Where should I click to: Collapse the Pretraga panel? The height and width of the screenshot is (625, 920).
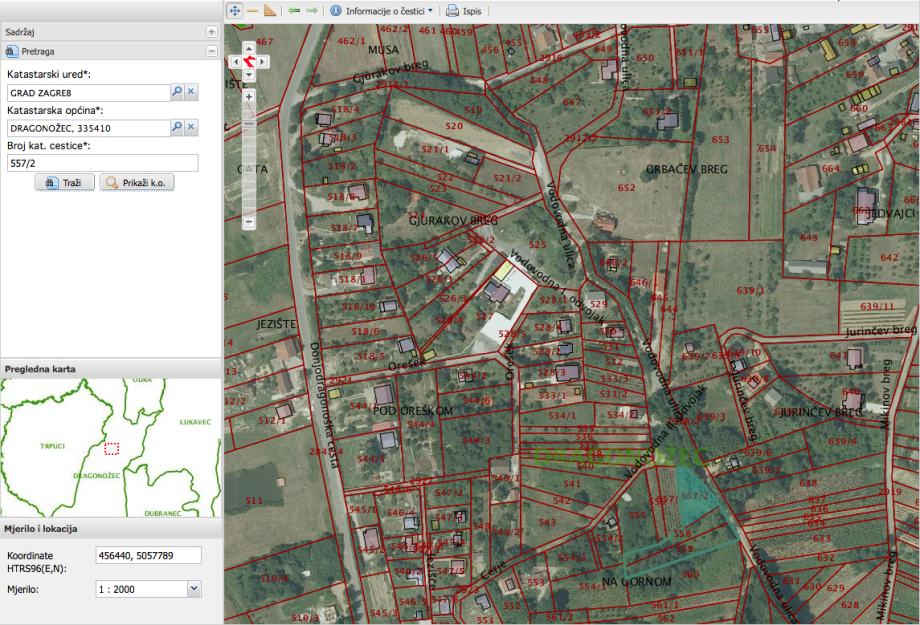pos(211,50)
